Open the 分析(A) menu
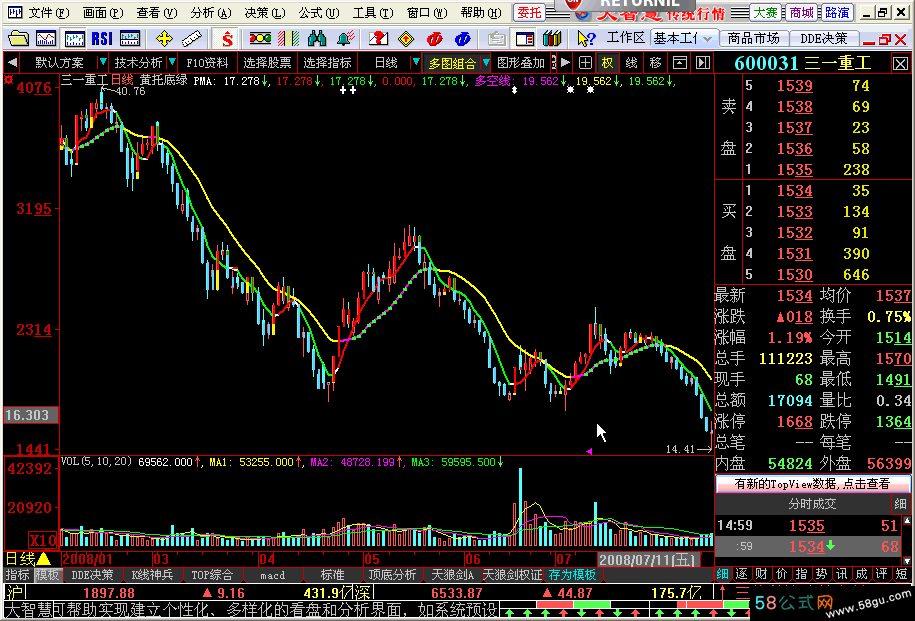Image resolution: width=915 pixels, height=621 pixels. [211, 12]
